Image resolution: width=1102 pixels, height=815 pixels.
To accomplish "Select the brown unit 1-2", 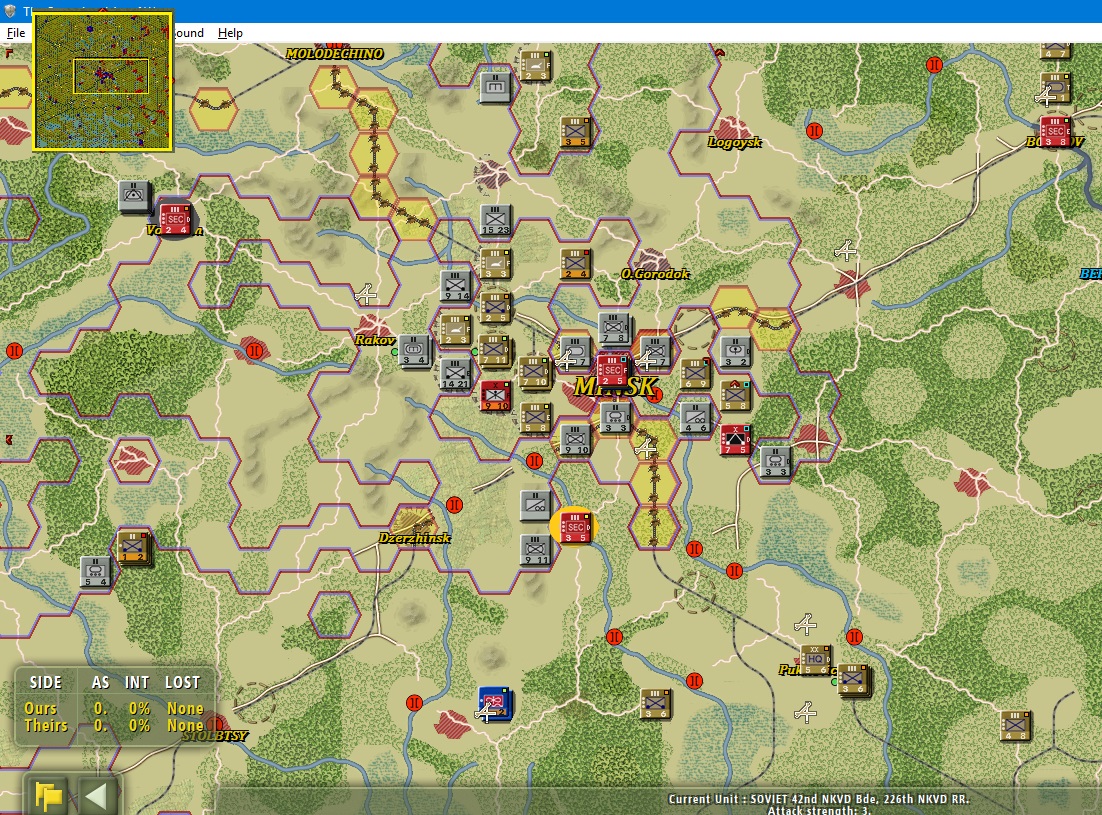I will 133,547.
